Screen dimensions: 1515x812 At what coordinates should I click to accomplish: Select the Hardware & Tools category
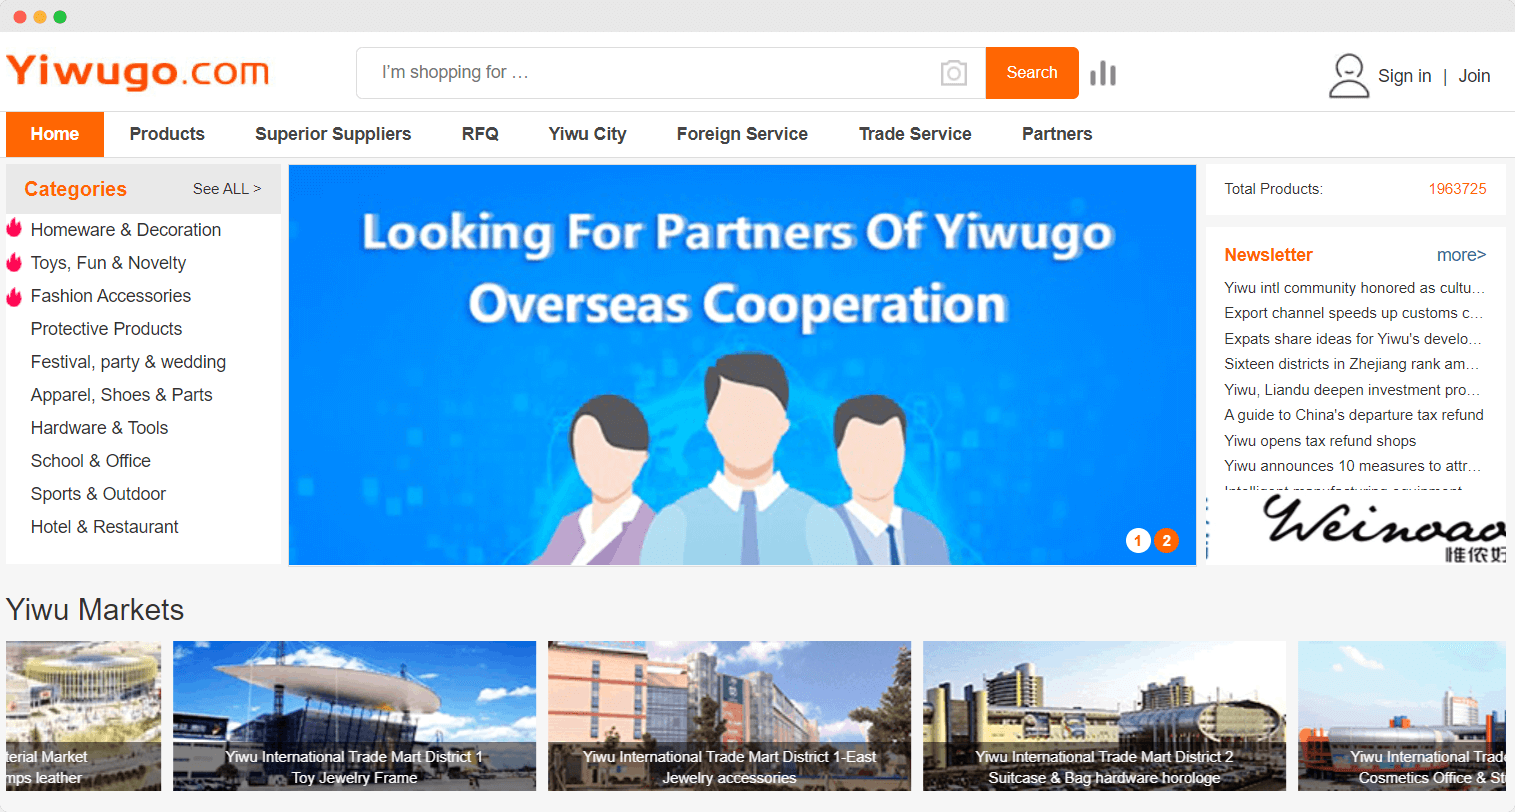(x=99, y=428)
